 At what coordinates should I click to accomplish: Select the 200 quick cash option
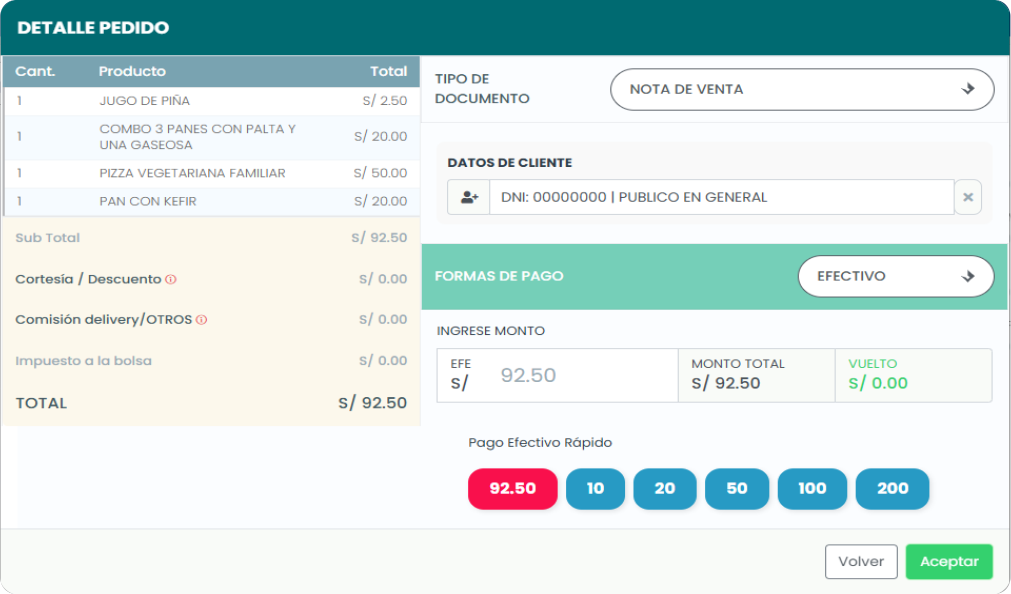(891, 489)
